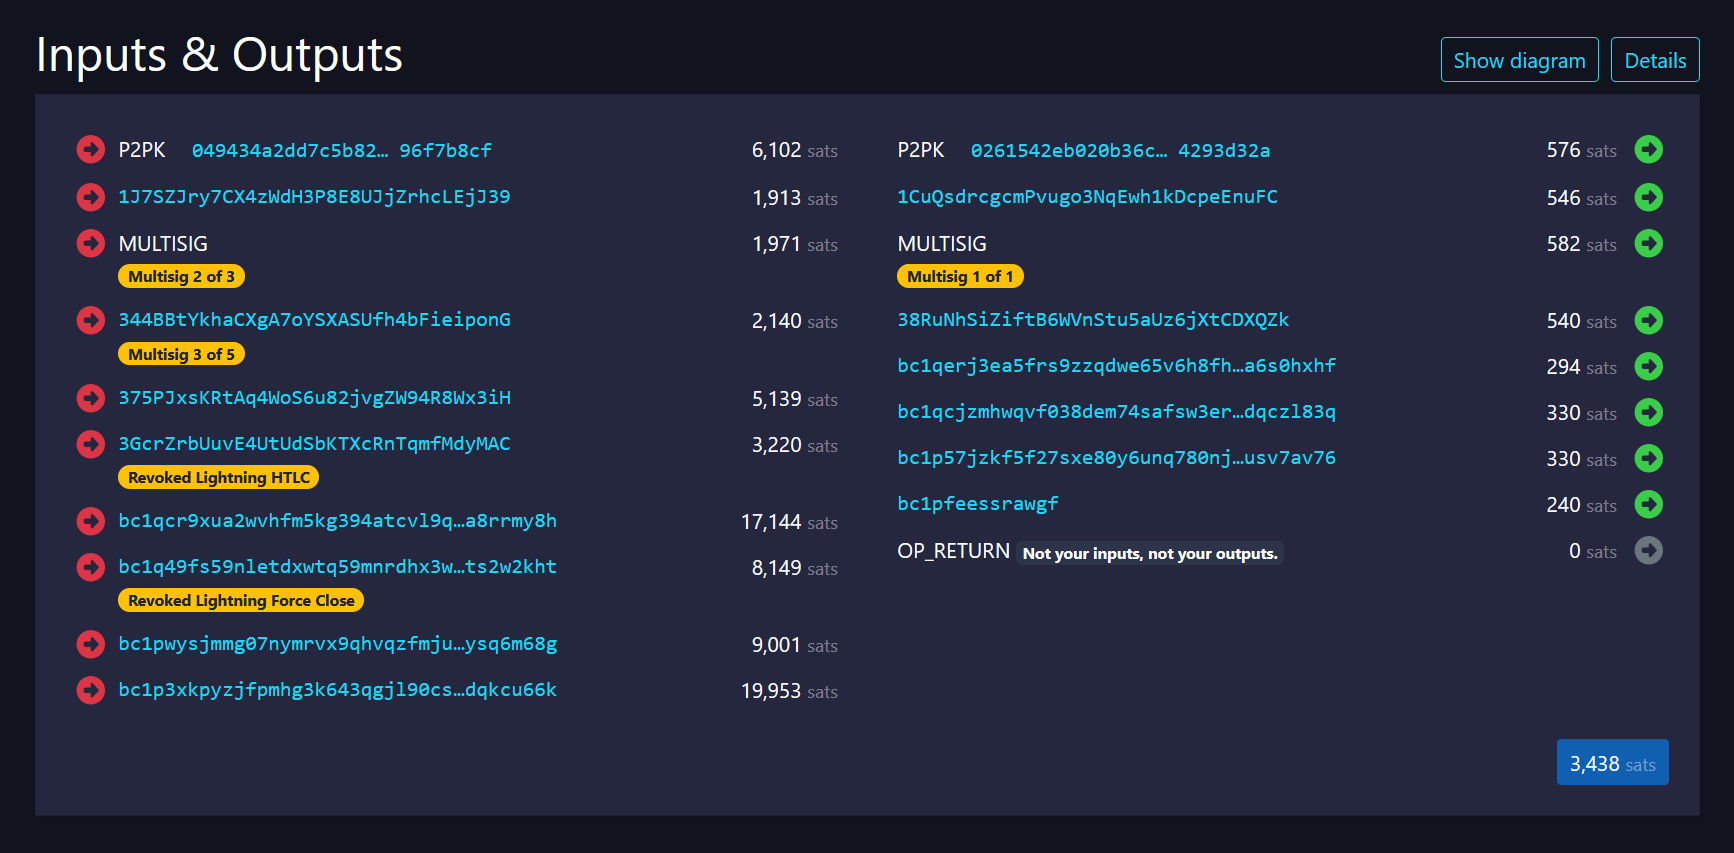
Task: Open the transaction Details button
Action: pos(1654,60)
